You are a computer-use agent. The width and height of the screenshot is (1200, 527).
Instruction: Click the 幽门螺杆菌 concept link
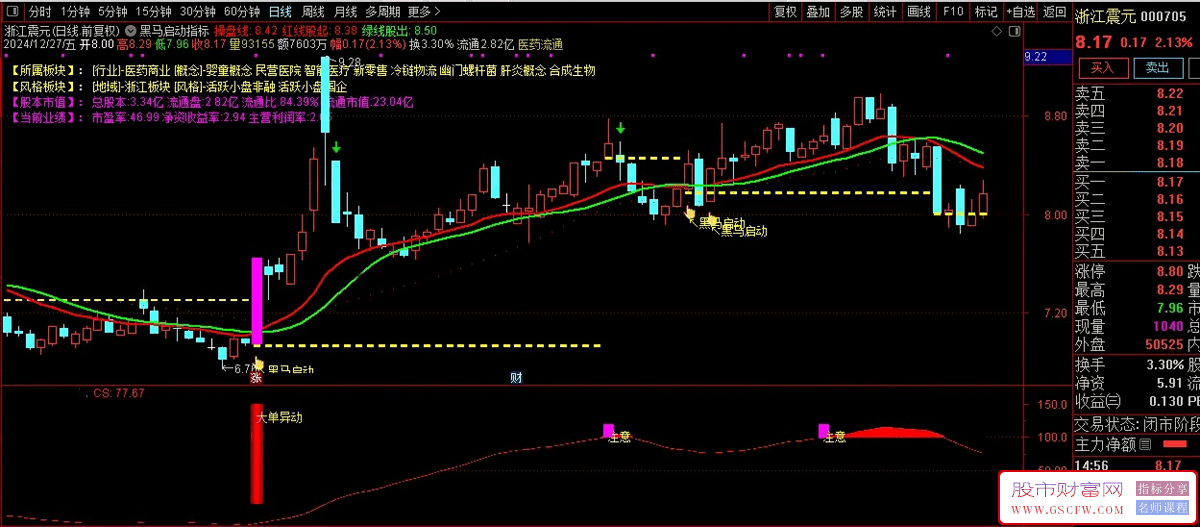point(467,71)
